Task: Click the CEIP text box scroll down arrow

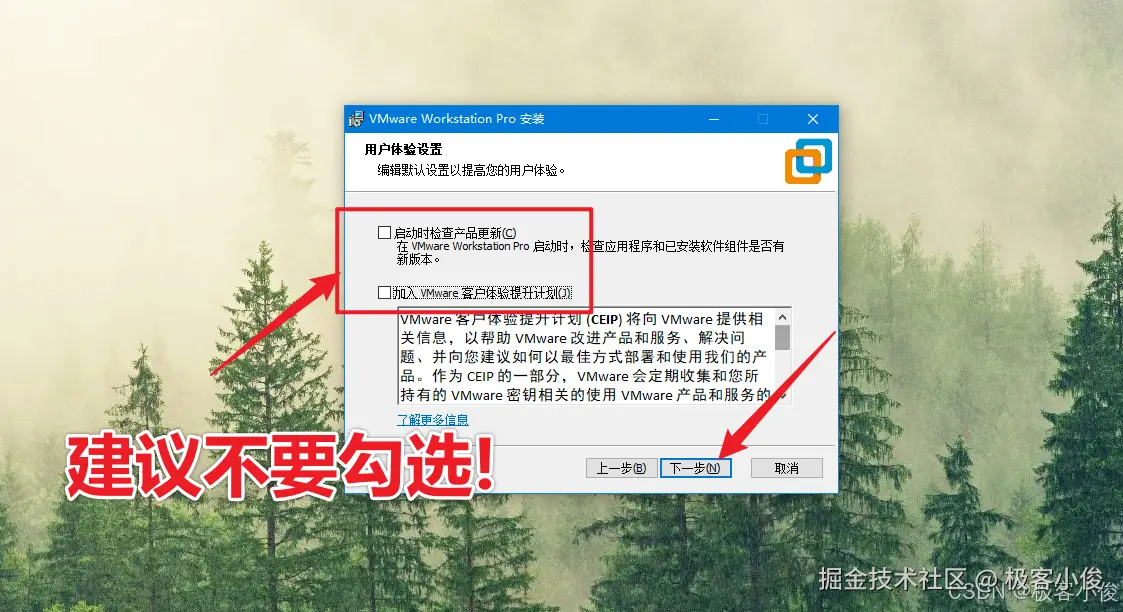Action: point(783,395)
